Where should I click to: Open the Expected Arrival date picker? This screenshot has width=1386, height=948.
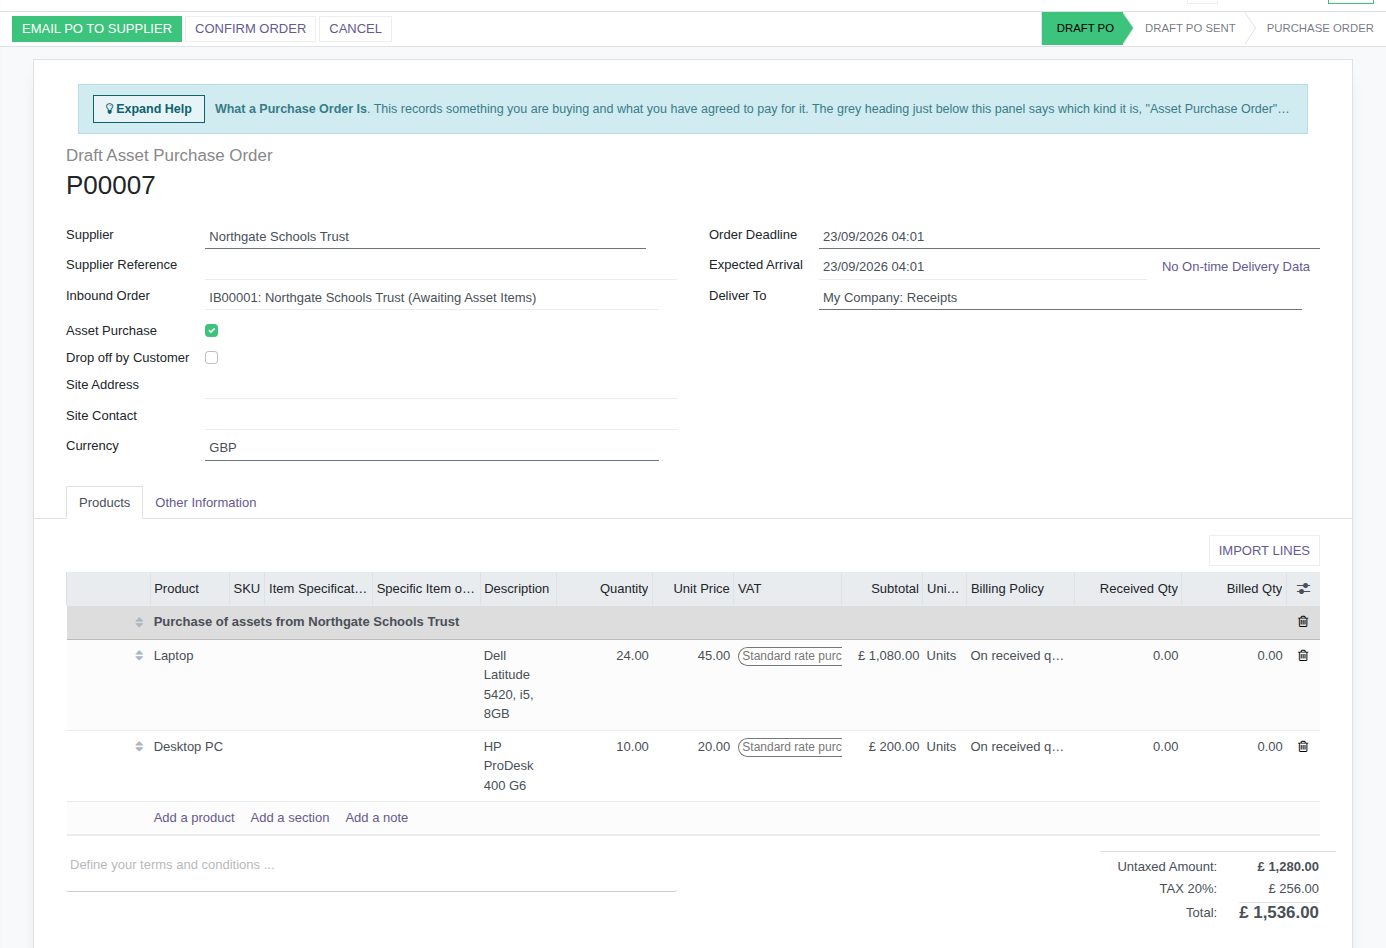pyautogui.click(x=982, y=267)
